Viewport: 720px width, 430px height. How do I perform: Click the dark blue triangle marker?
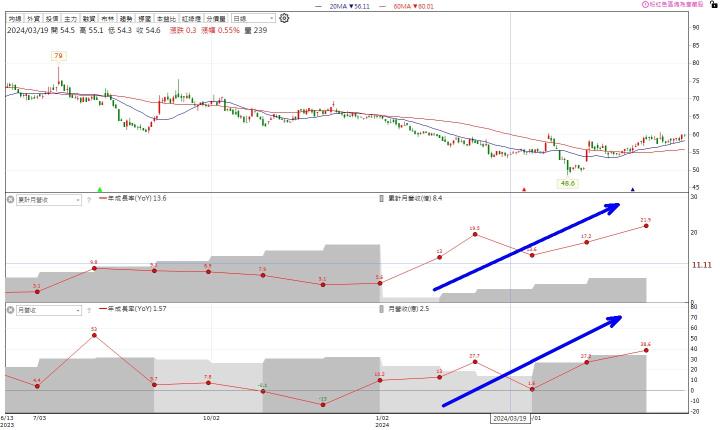(632, 189)
